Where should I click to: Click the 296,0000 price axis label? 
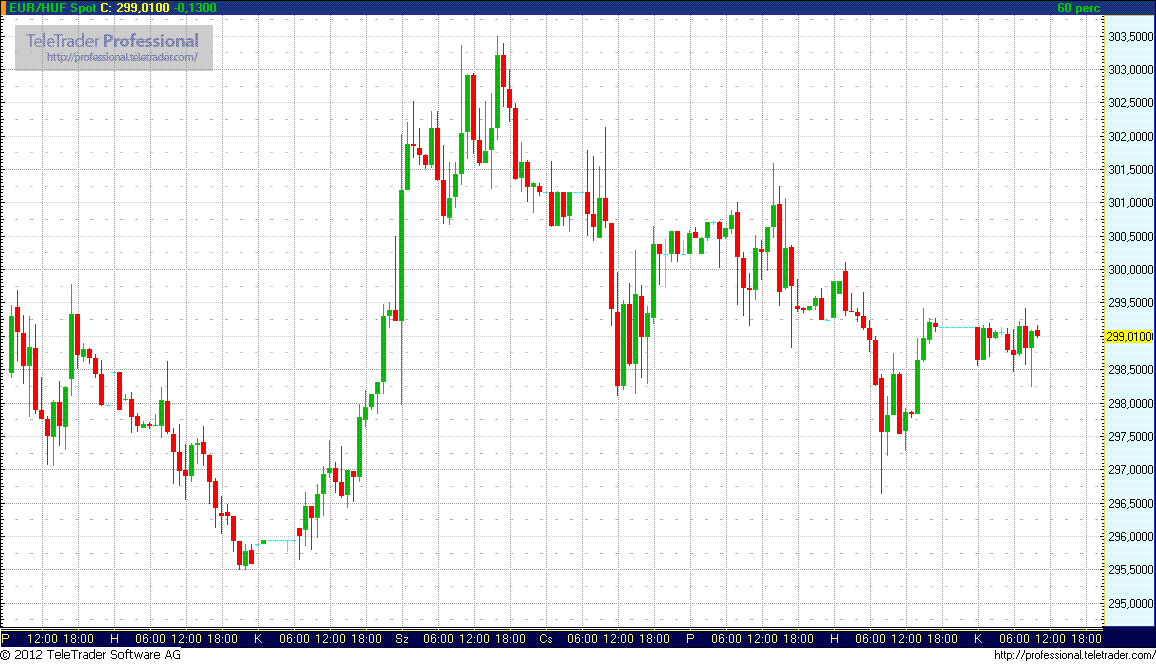click(x=1131, y=537)
